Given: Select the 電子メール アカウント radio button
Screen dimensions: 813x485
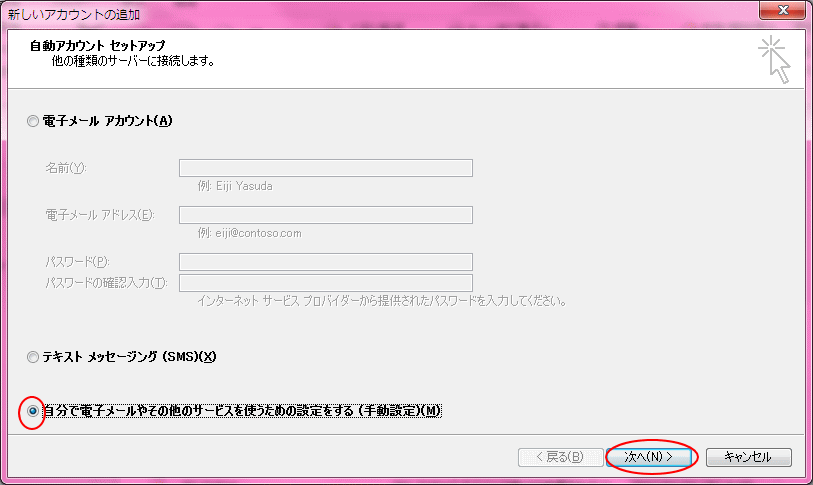Looking at the screenshot, I should pos(33,121).
